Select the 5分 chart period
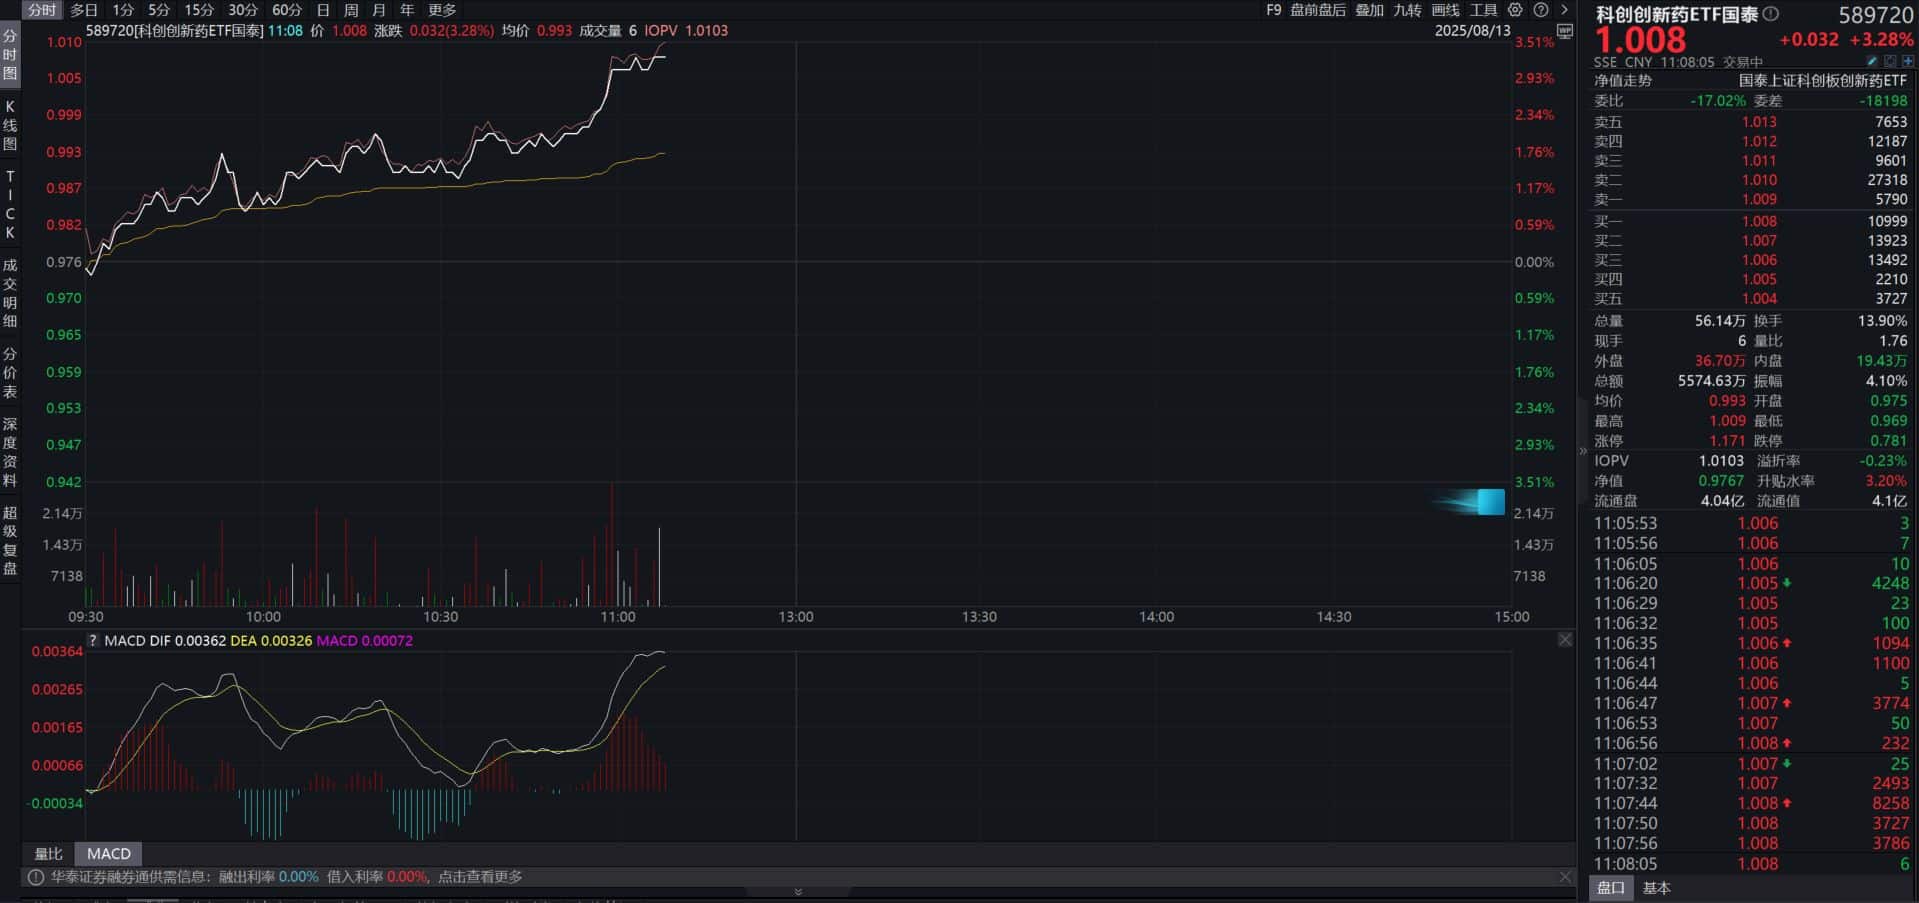1919x903 pixels. click(x=159, y=10)
